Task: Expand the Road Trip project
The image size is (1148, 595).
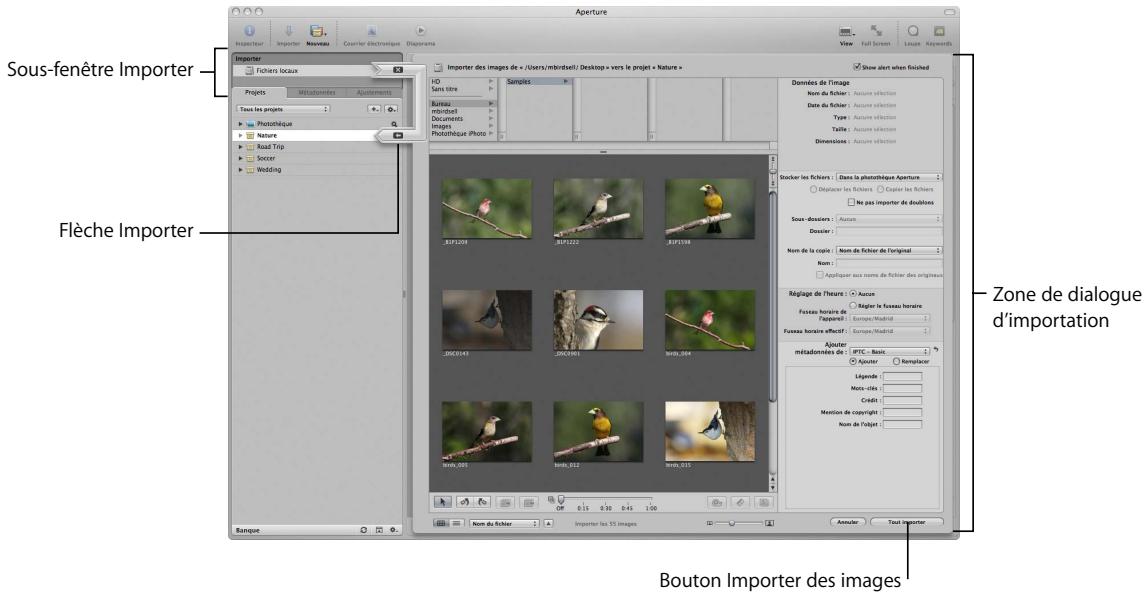Action: [x=240, y=147]
